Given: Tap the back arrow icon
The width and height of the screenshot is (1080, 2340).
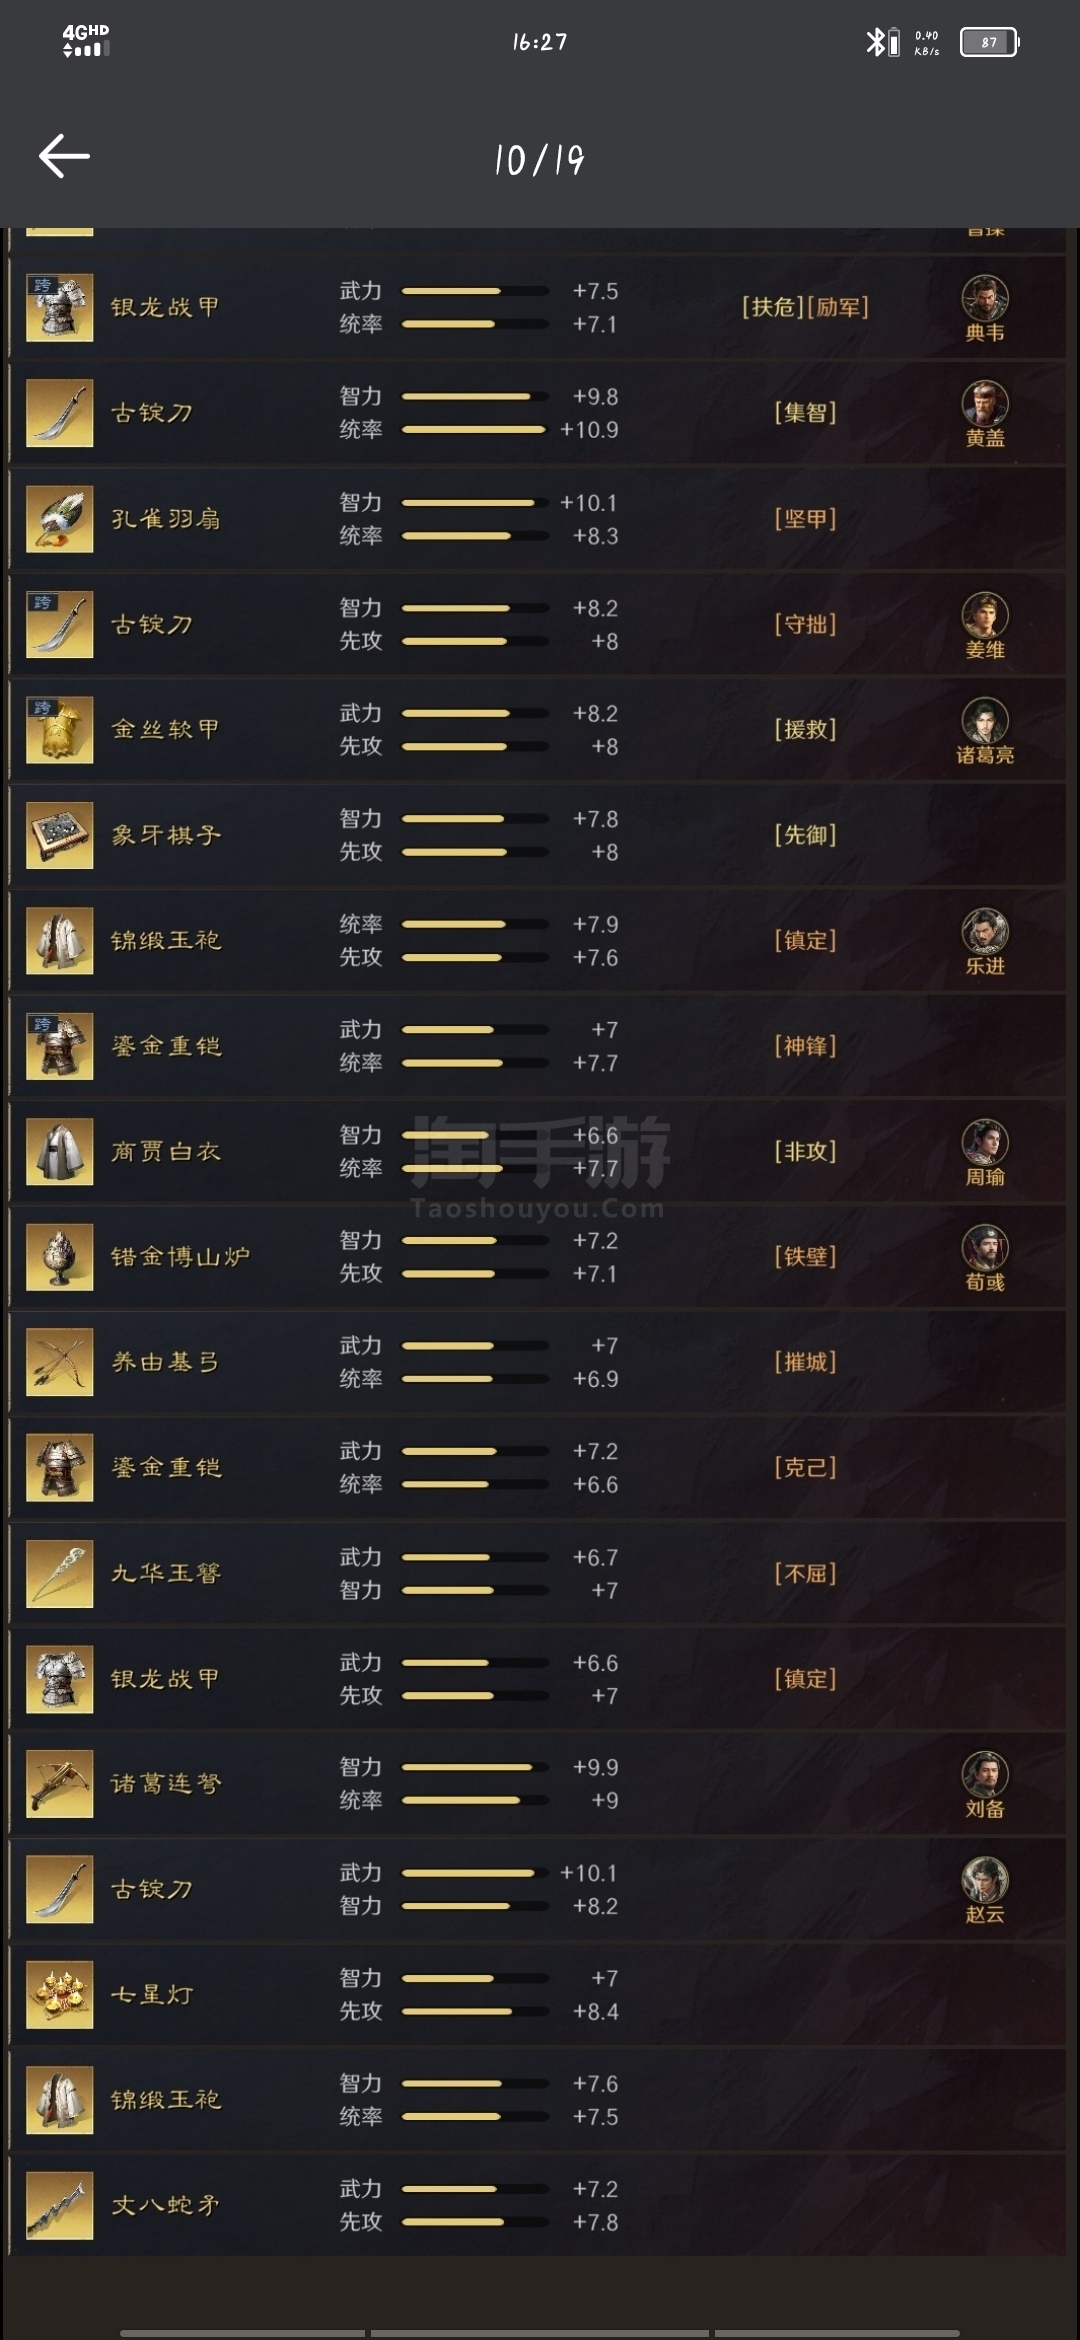Looking at the screenshot, I should pos(64,156).
